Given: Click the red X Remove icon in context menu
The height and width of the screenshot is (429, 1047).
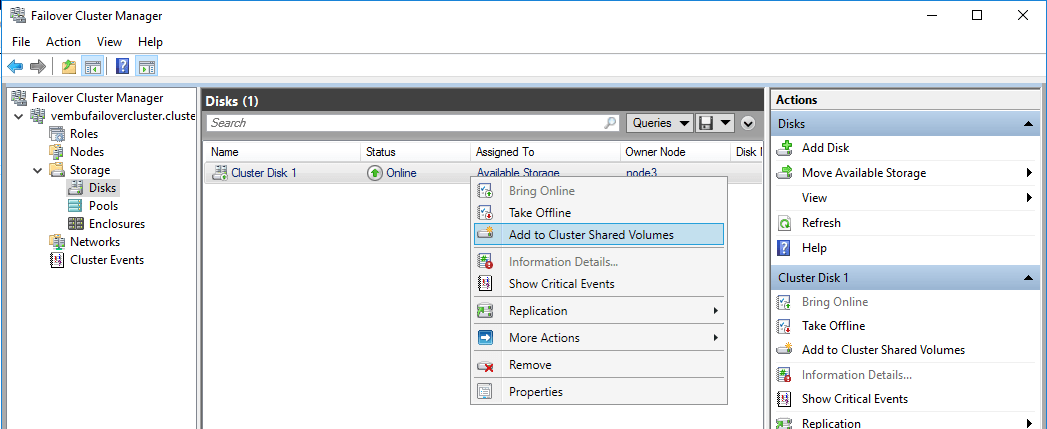Looking at the screenshot, I should (485, 366).
